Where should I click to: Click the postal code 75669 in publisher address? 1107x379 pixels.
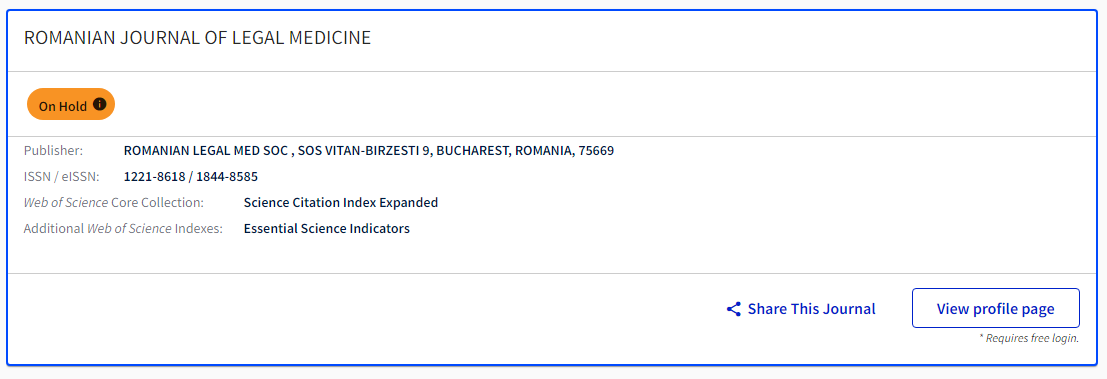tap(596, 150)
